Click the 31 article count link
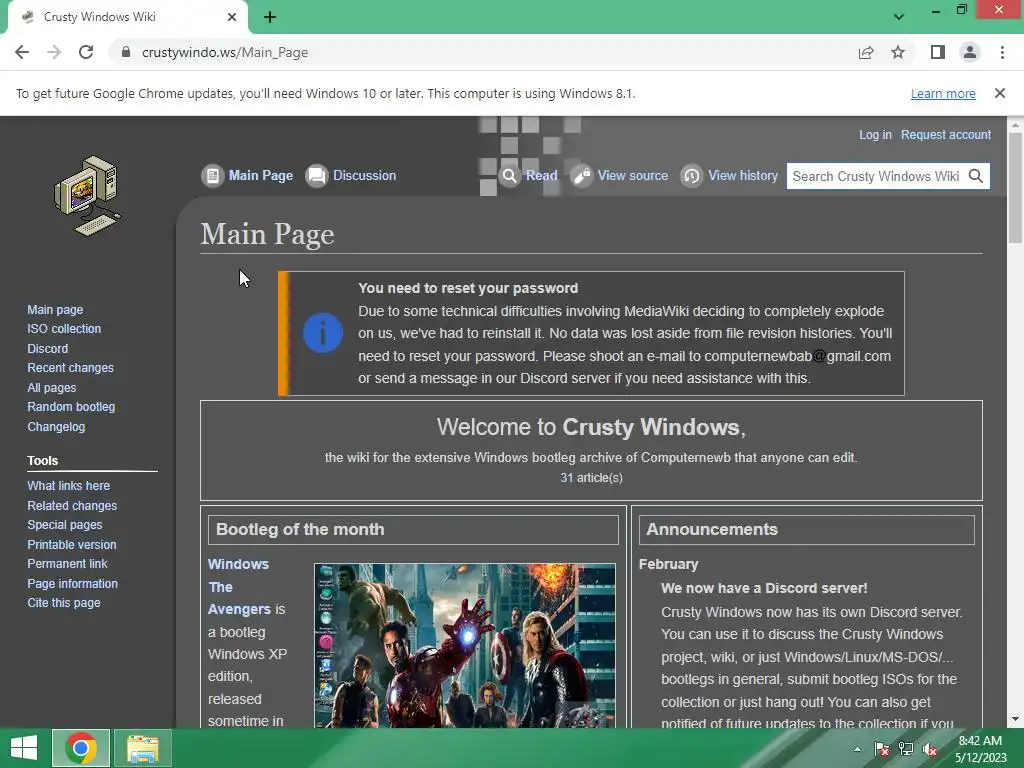 click(x=566, y=477)
